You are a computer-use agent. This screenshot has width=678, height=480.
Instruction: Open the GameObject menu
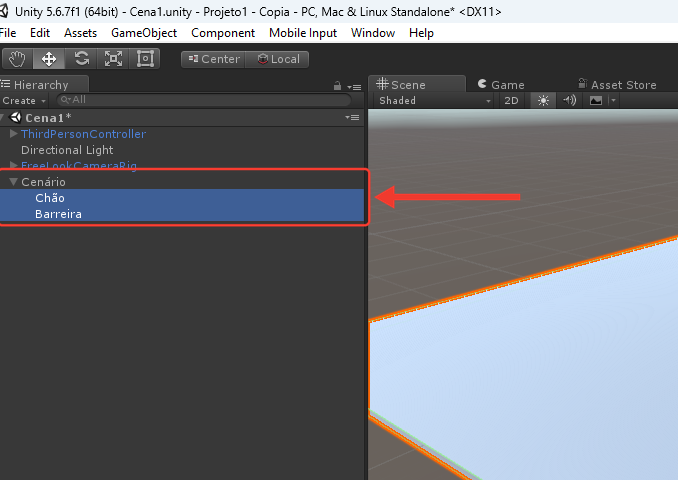pyautogui.click(x=144, y=33)
